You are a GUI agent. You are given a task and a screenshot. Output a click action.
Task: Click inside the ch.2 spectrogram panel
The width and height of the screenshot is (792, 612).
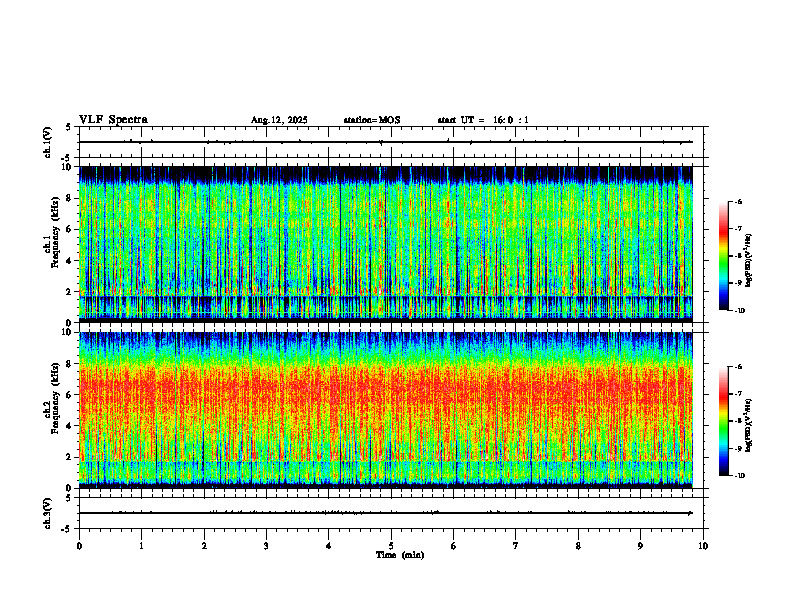tap(386, 410)
